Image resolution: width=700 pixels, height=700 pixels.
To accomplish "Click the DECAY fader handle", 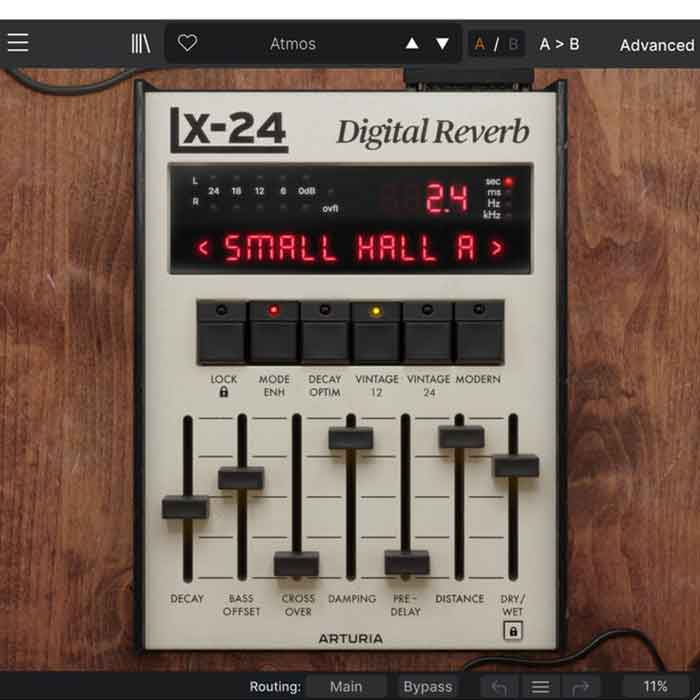I will coord(185,507).
